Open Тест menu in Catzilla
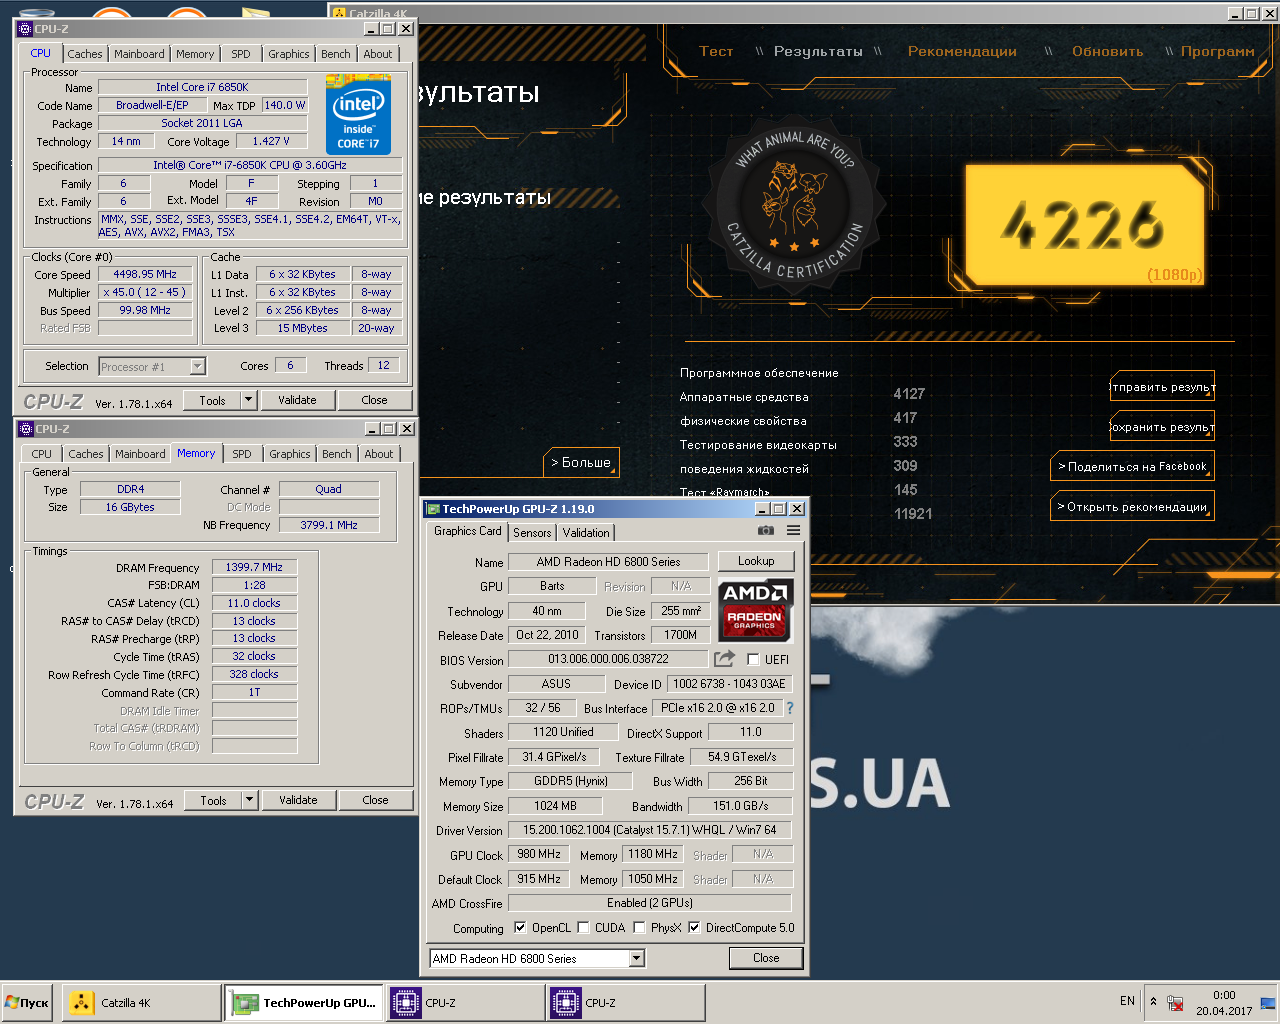This screenshot has width=1280, height=1024. (x=716, y=51)
